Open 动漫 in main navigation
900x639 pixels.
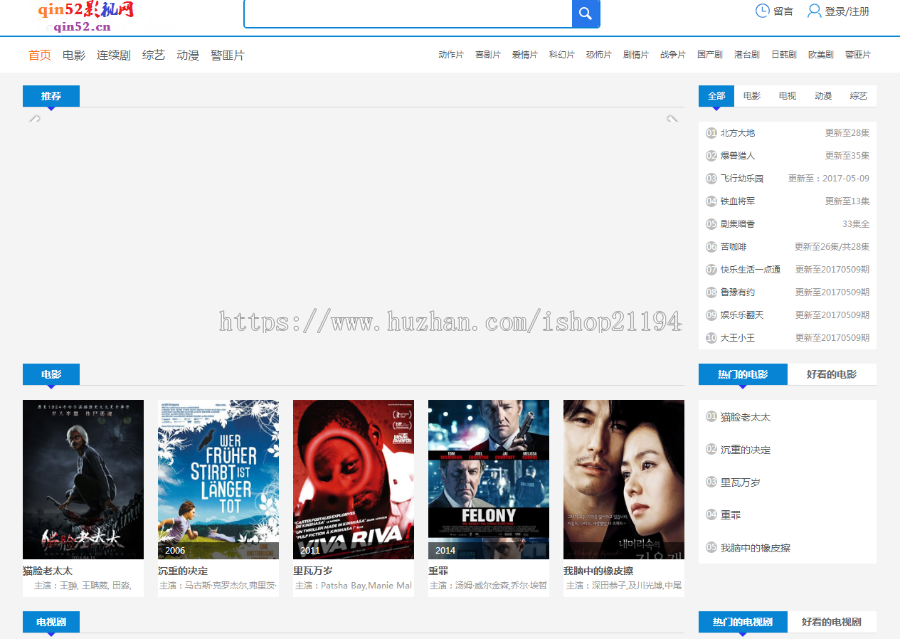(x=188, y=55)
